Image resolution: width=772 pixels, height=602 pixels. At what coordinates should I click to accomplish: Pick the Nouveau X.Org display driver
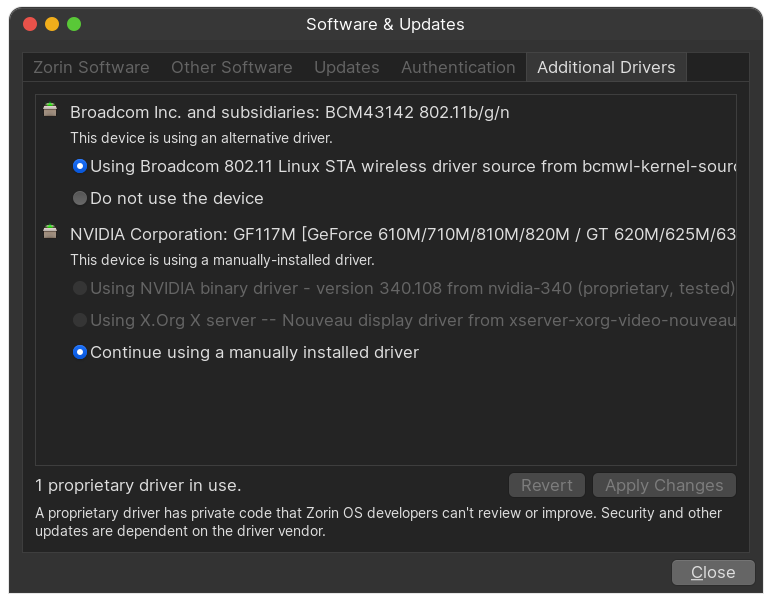tap(80, 320)
